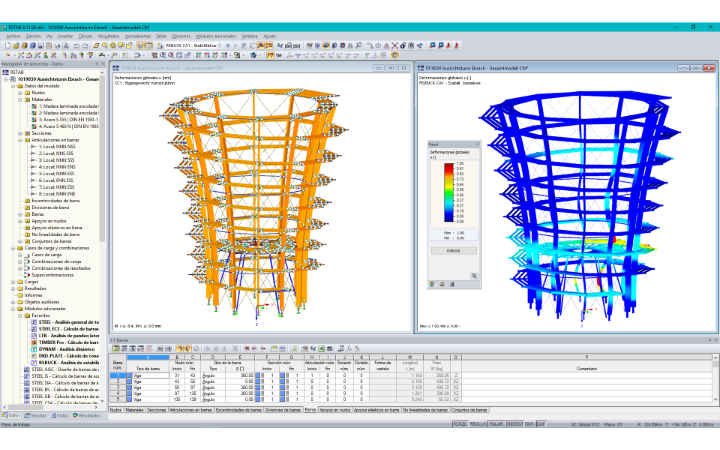720x450 pixels.
Task: Collapse Casos de carga y combinaciones node
Action: point(13,248)
